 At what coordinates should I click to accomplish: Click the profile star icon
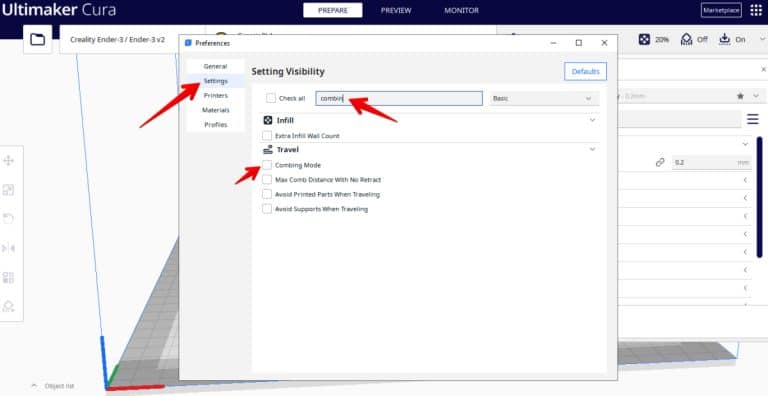click(740, 96)
